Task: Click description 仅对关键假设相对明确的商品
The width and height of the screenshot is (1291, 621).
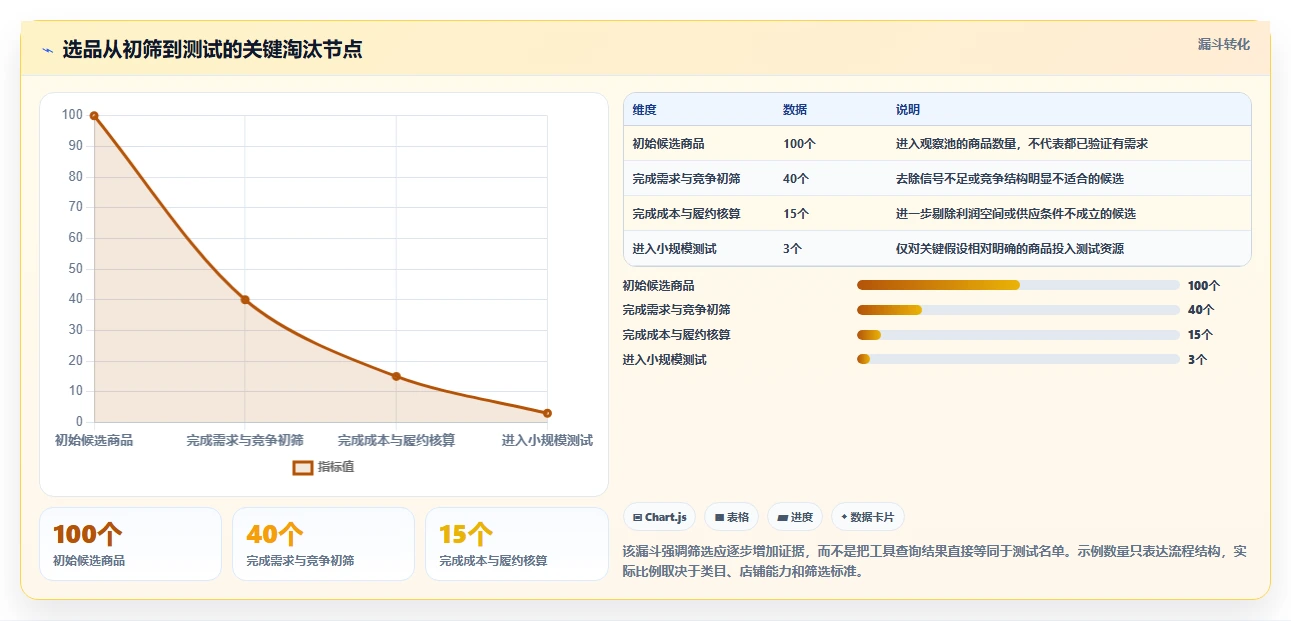Action: [1010, 249]
